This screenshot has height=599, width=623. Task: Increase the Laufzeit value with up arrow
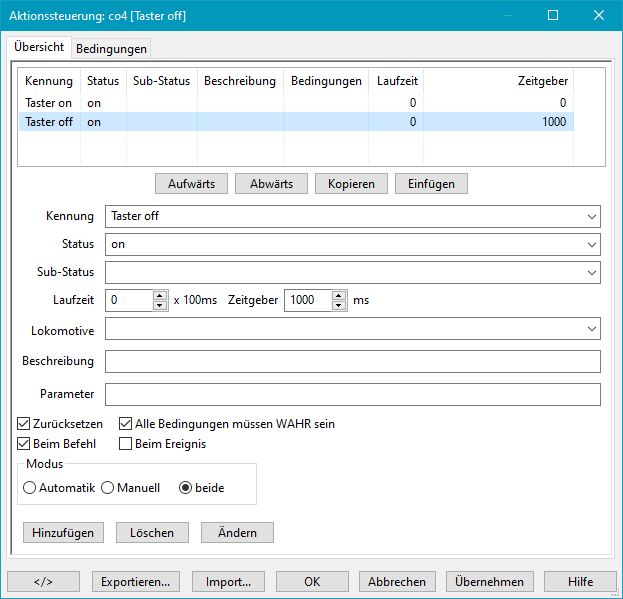tap(160, 295)
